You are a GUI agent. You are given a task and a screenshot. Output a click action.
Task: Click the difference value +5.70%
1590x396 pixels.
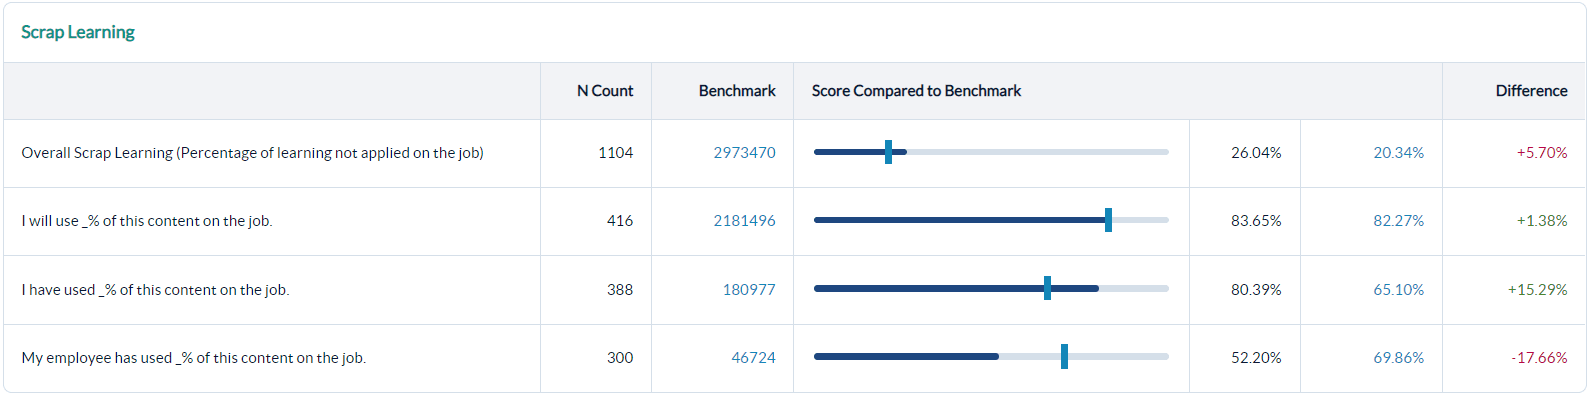tap(1542, 153)
